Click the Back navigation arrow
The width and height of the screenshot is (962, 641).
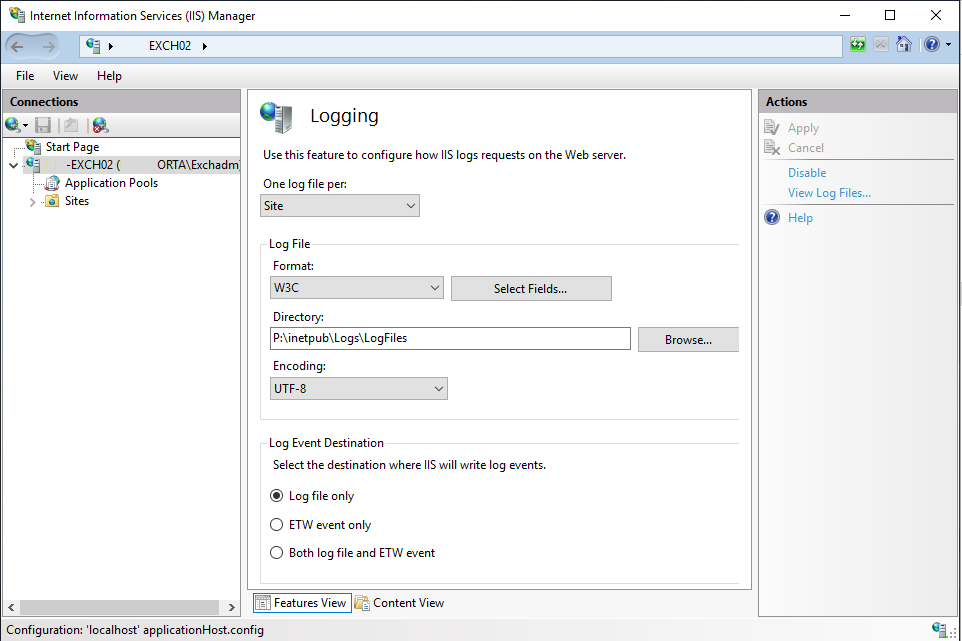[x=18, y=46]
